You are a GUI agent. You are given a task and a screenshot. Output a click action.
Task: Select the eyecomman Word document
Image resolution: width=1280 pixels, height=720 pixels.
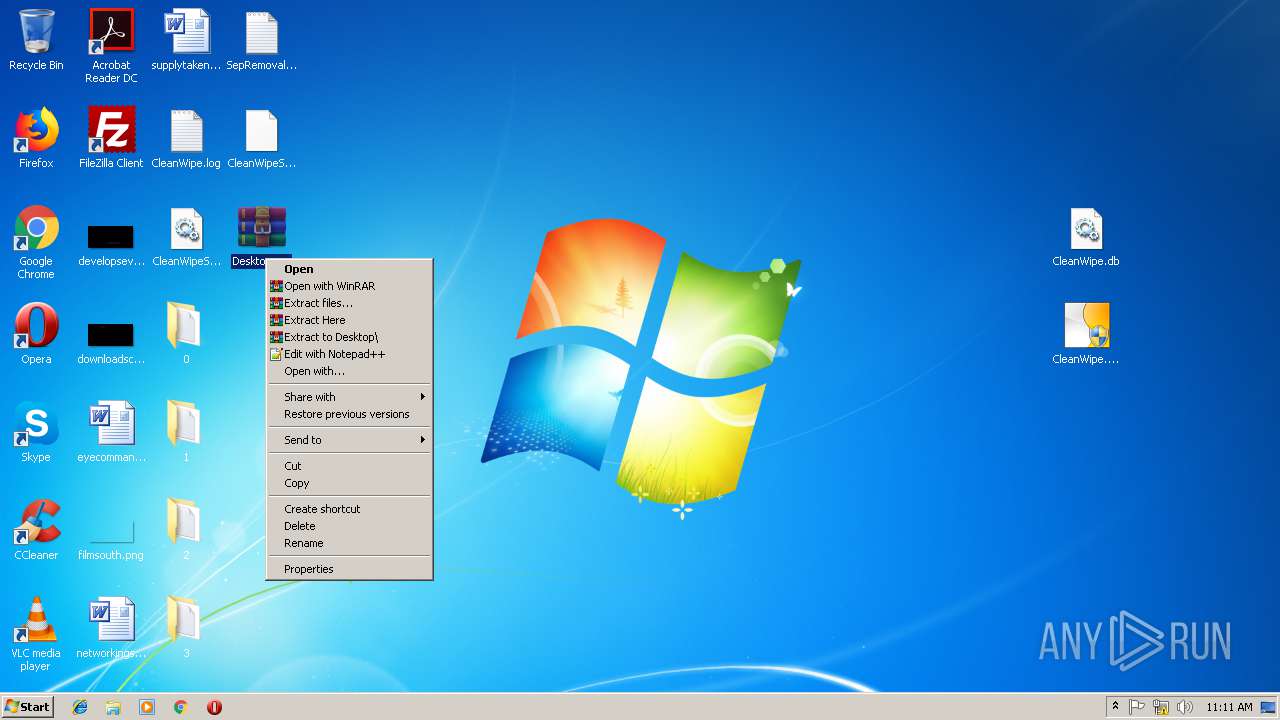click(x=111, y=432)
